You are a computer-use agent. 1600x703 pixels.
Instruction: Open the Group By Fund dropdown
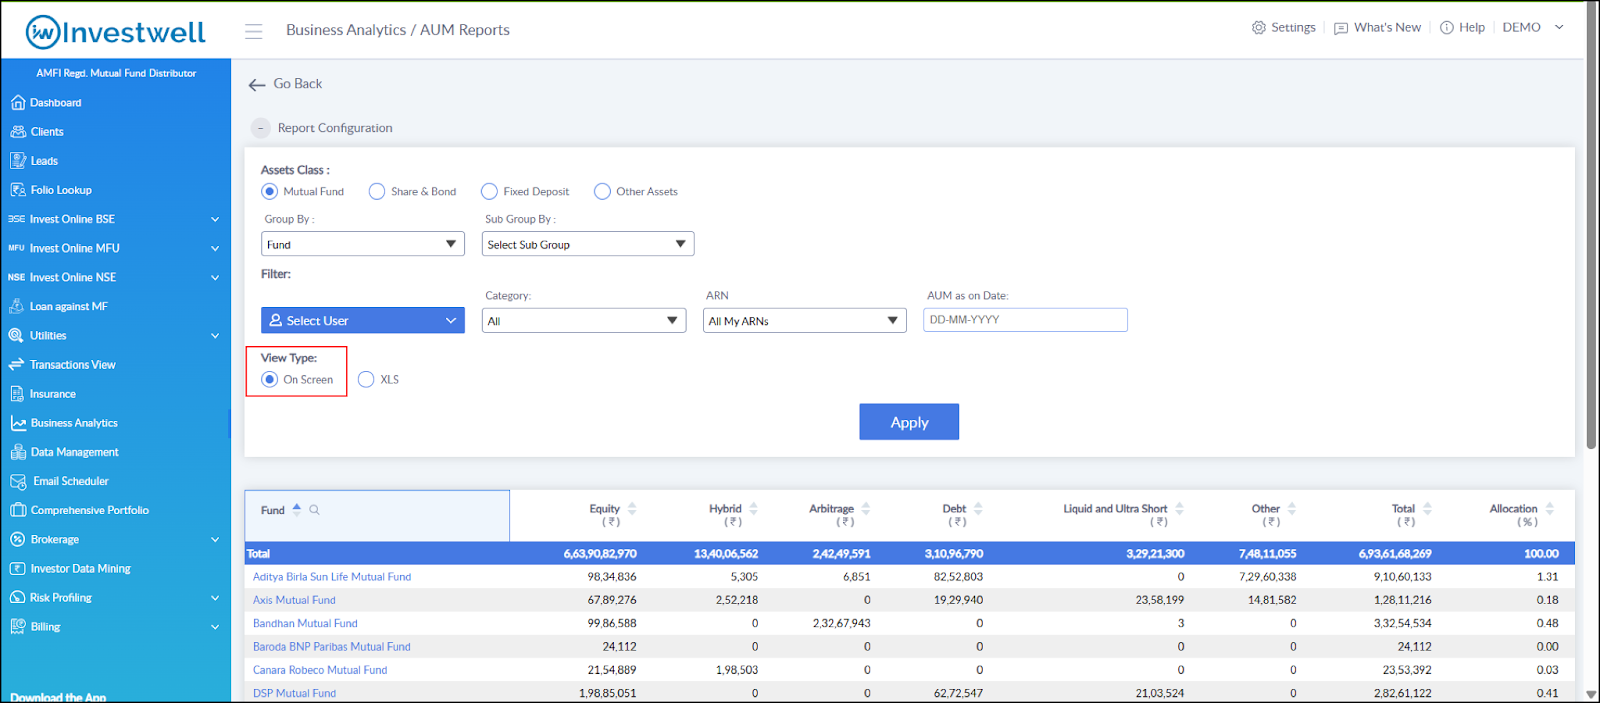click(x=363, y=244)
